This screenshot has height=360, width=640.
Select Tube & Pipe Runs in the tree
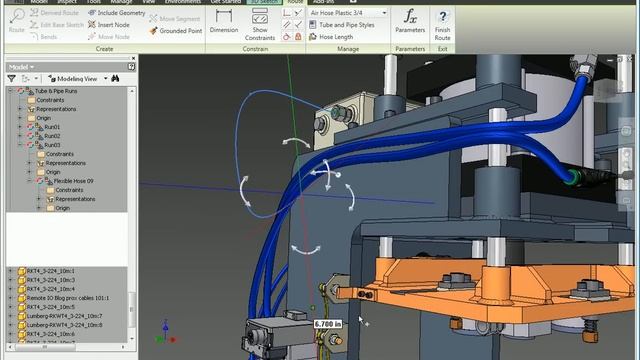pos(56,91)
